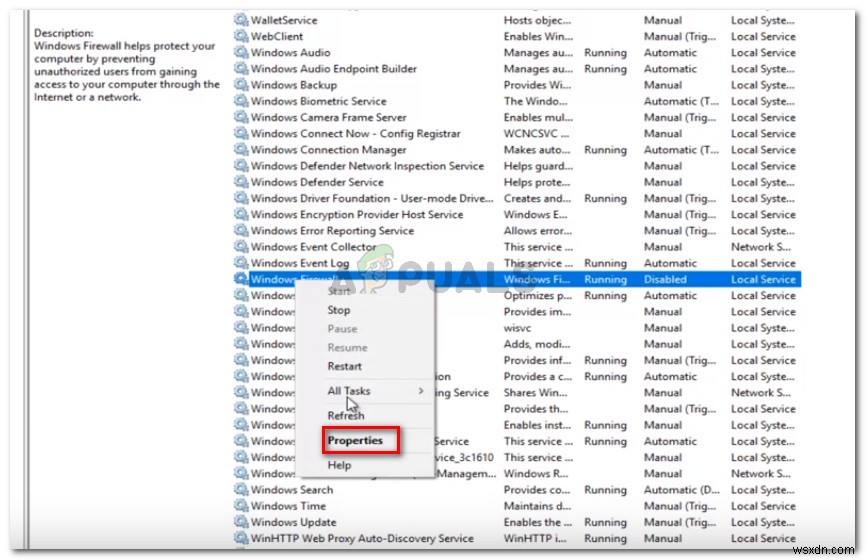Image resolution: width=866 pixels, height=560 pixels.
Task: Click the gear icon beside Windows Event Log
Action: pyautogui.click(x=241, y=263)
